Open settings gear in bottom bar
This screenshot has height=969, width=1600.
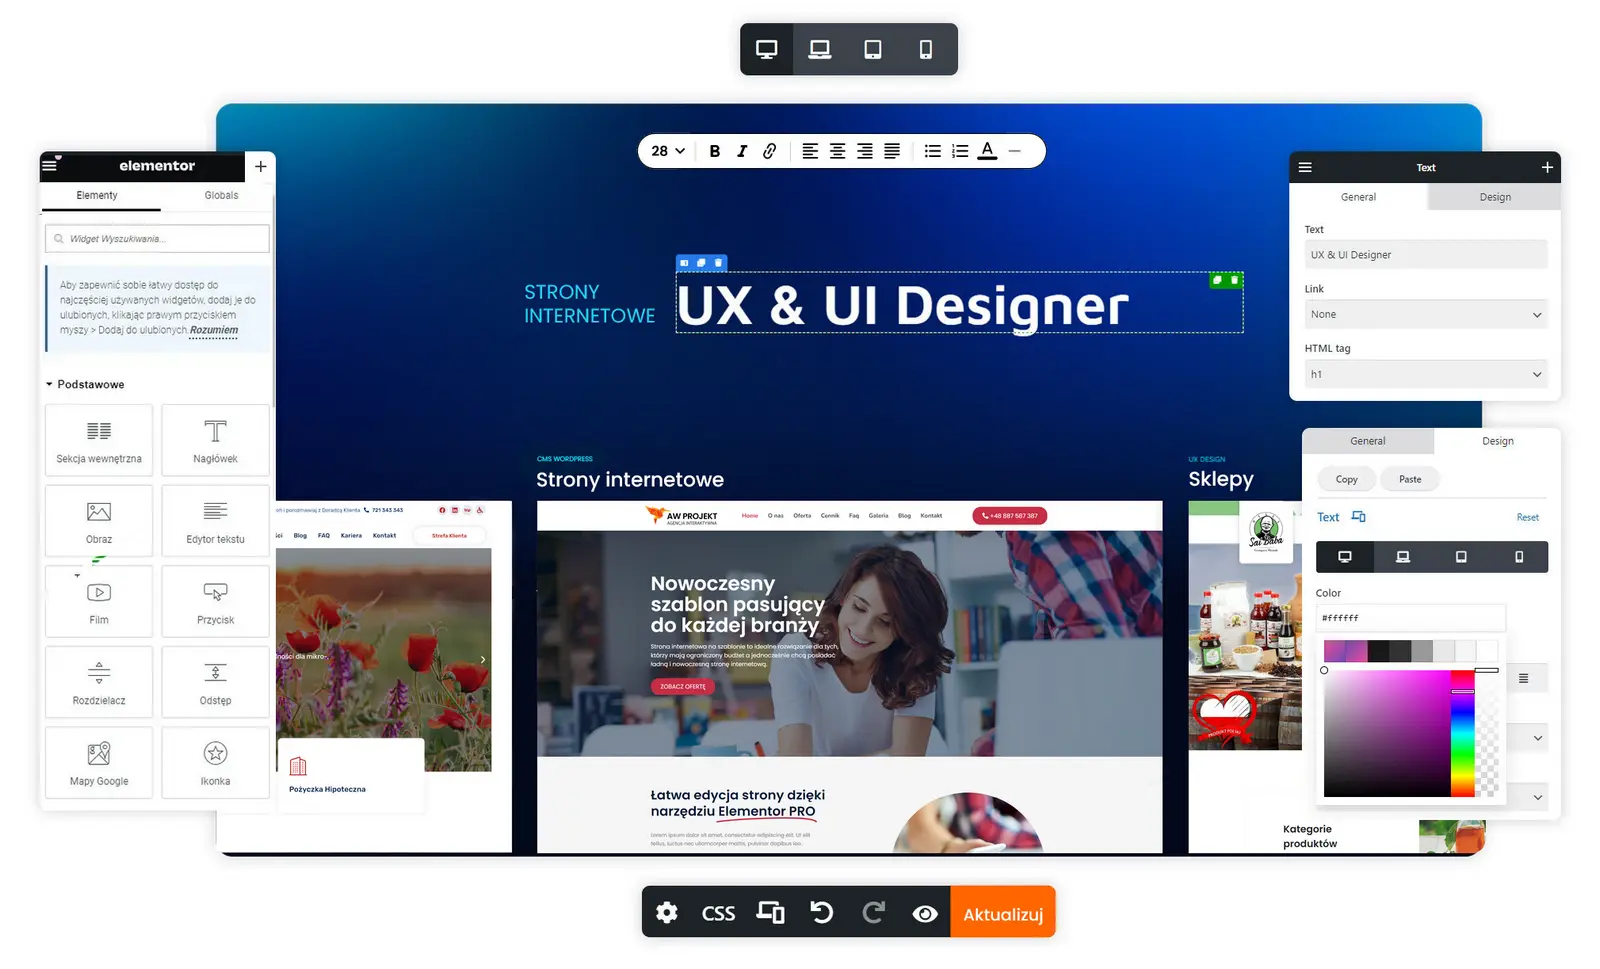(x=667, y=913)
